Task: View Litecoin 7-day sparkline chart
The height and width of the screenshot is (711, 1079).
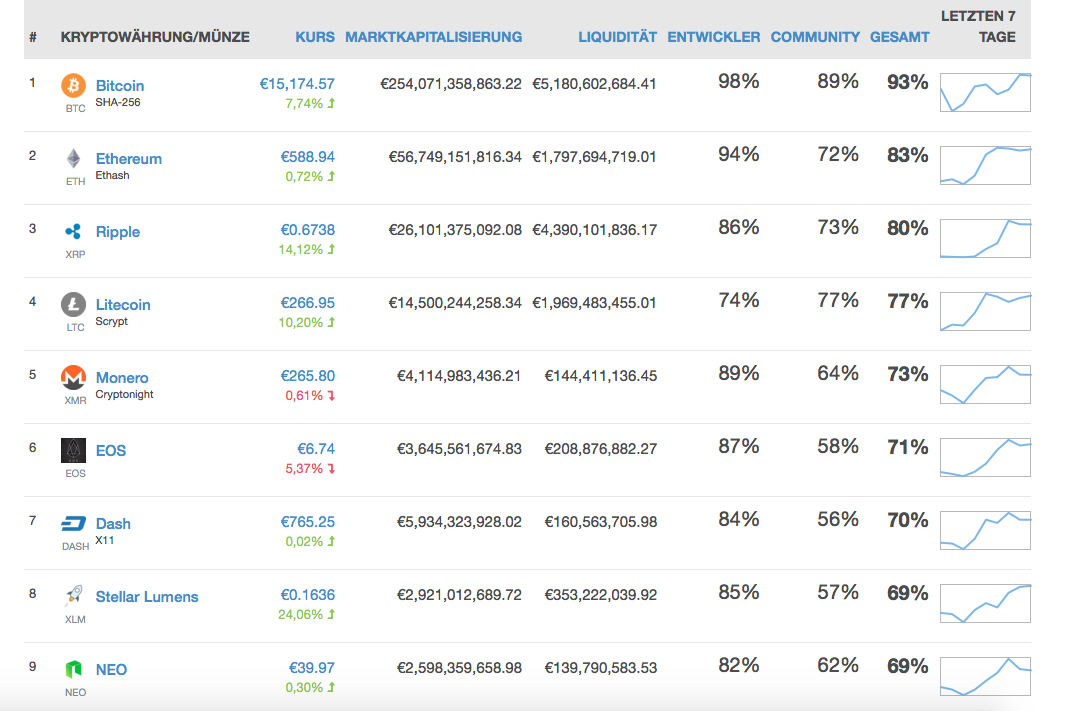Action: click(x=985, y=311)
